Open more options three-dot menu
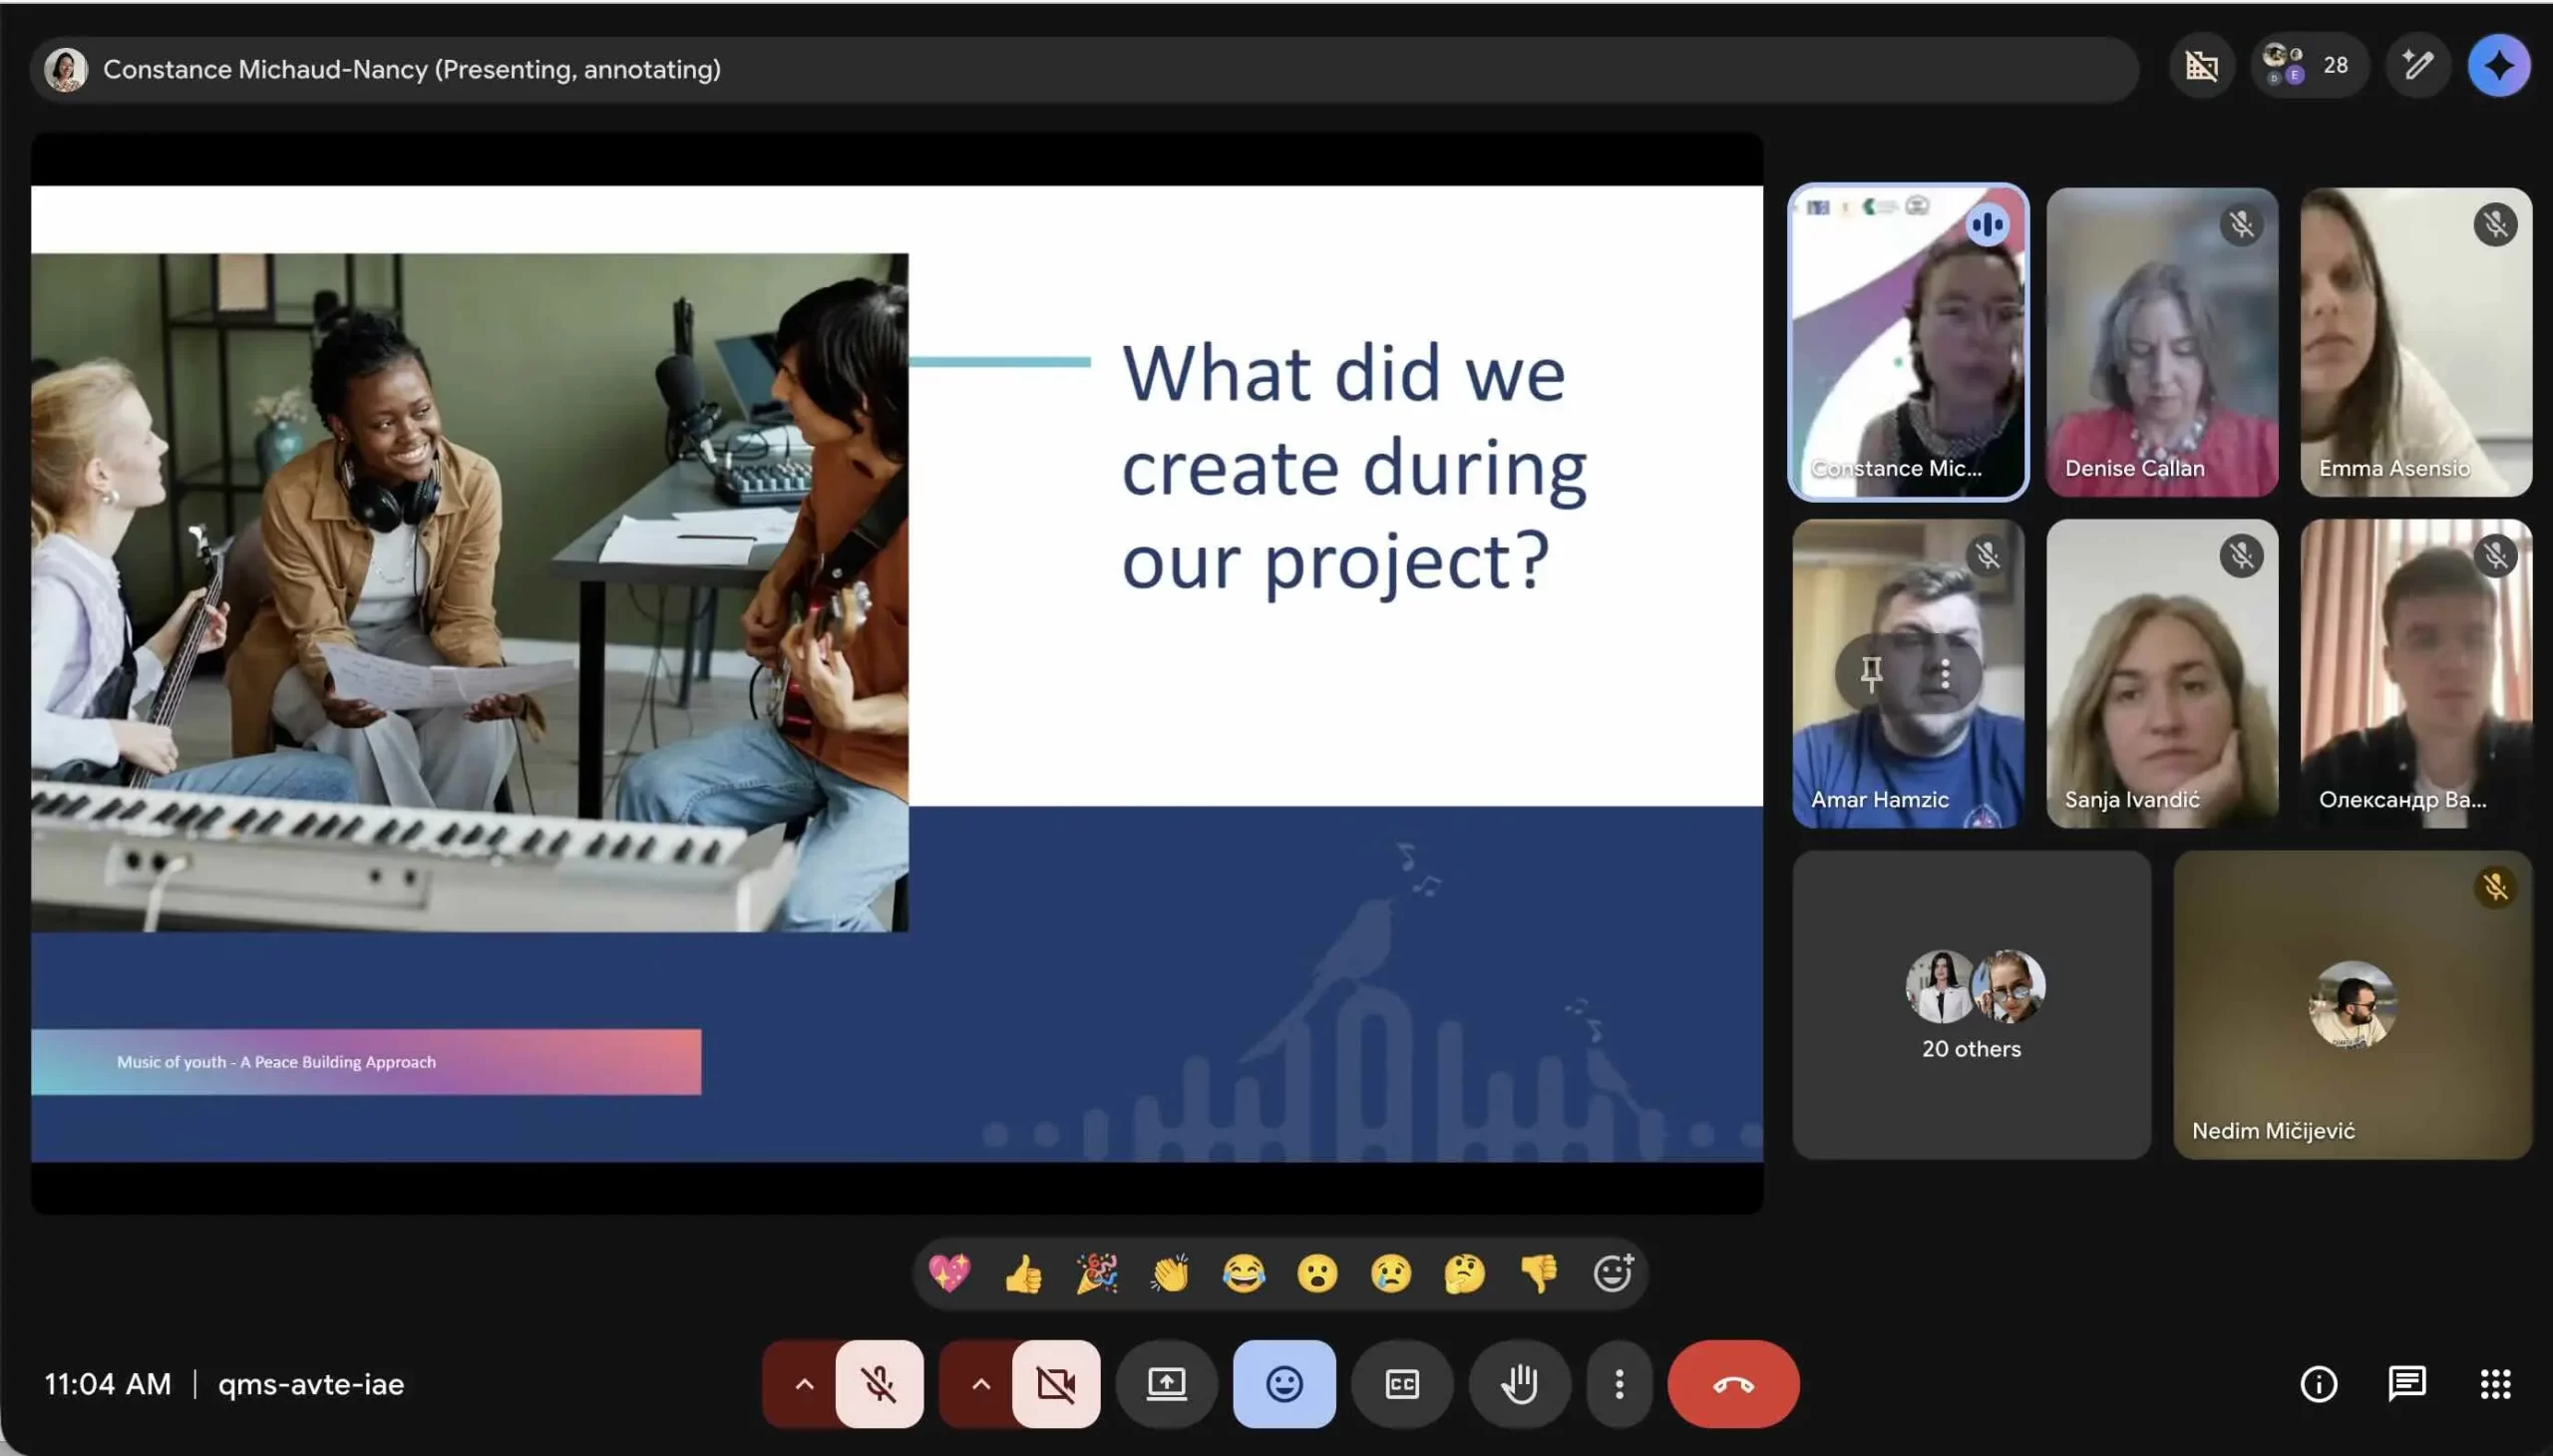 (1619, 1384)
